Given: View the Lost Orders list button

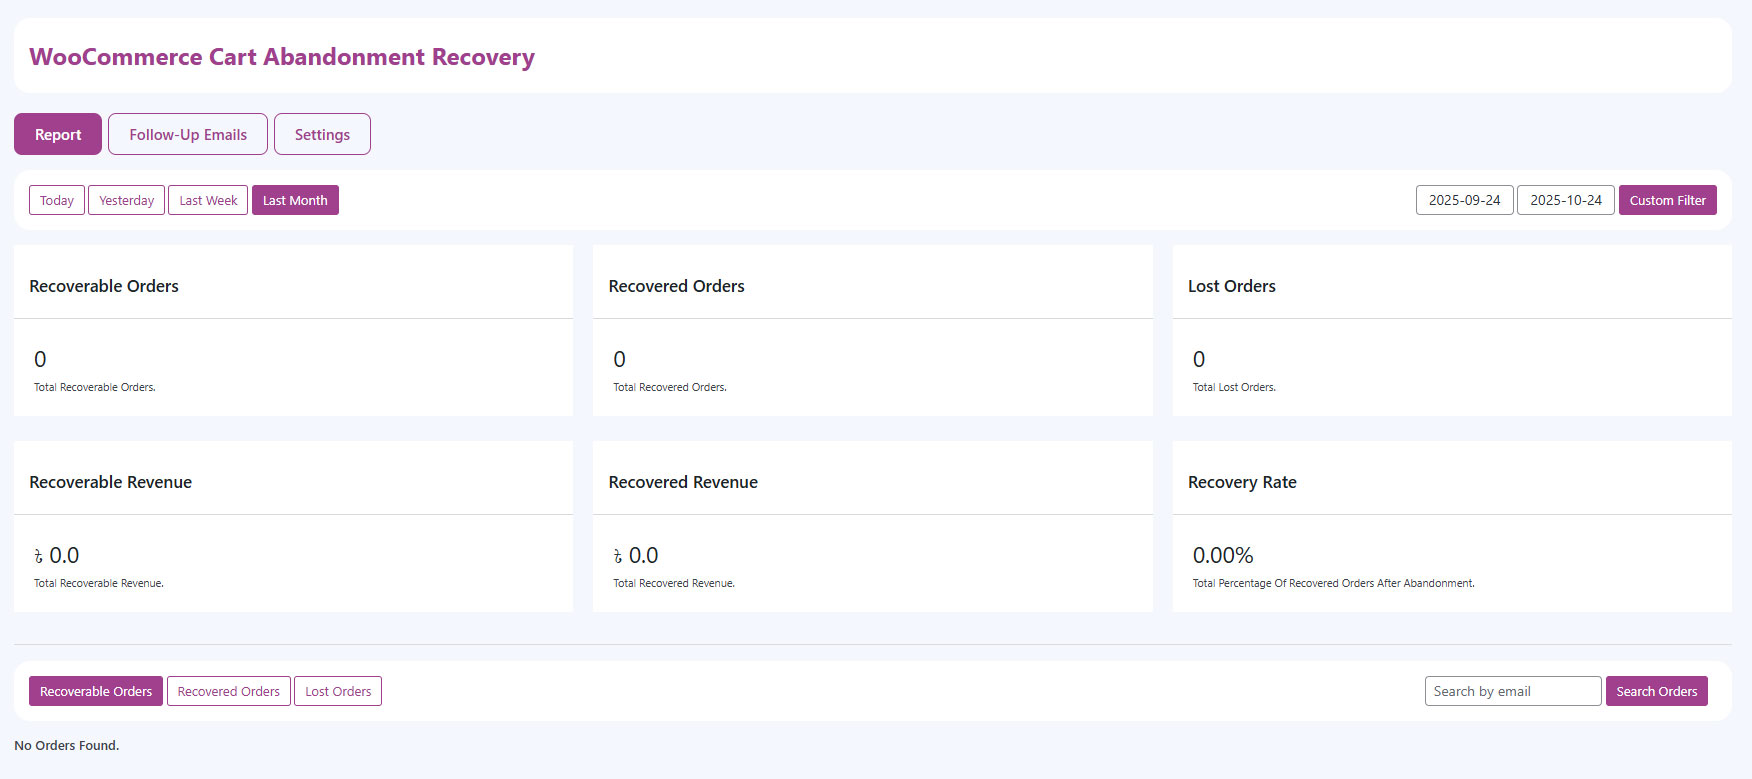Looking at the screenshot, I should pos(338,691).
